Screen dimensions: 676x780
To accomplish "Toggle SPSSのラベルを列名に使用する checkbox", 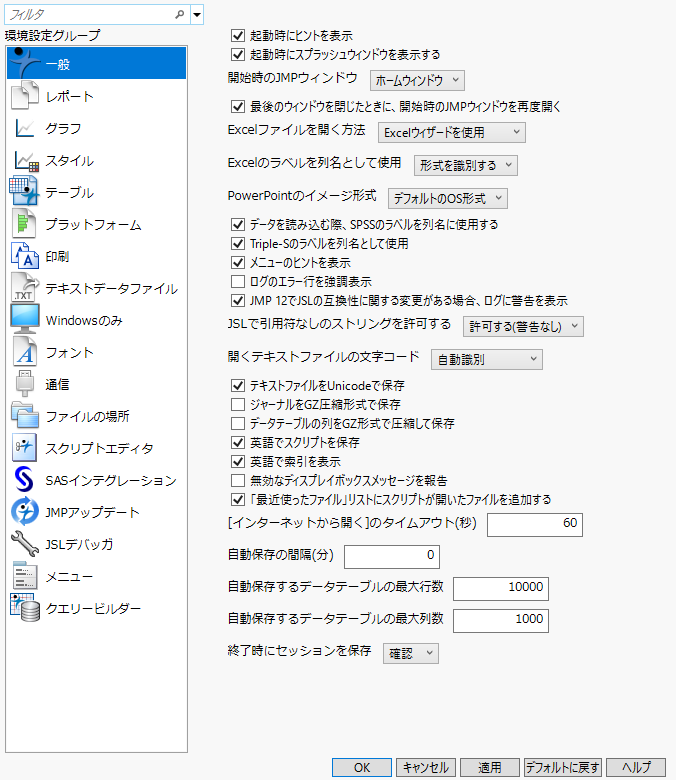I will [x=238, y=224].
